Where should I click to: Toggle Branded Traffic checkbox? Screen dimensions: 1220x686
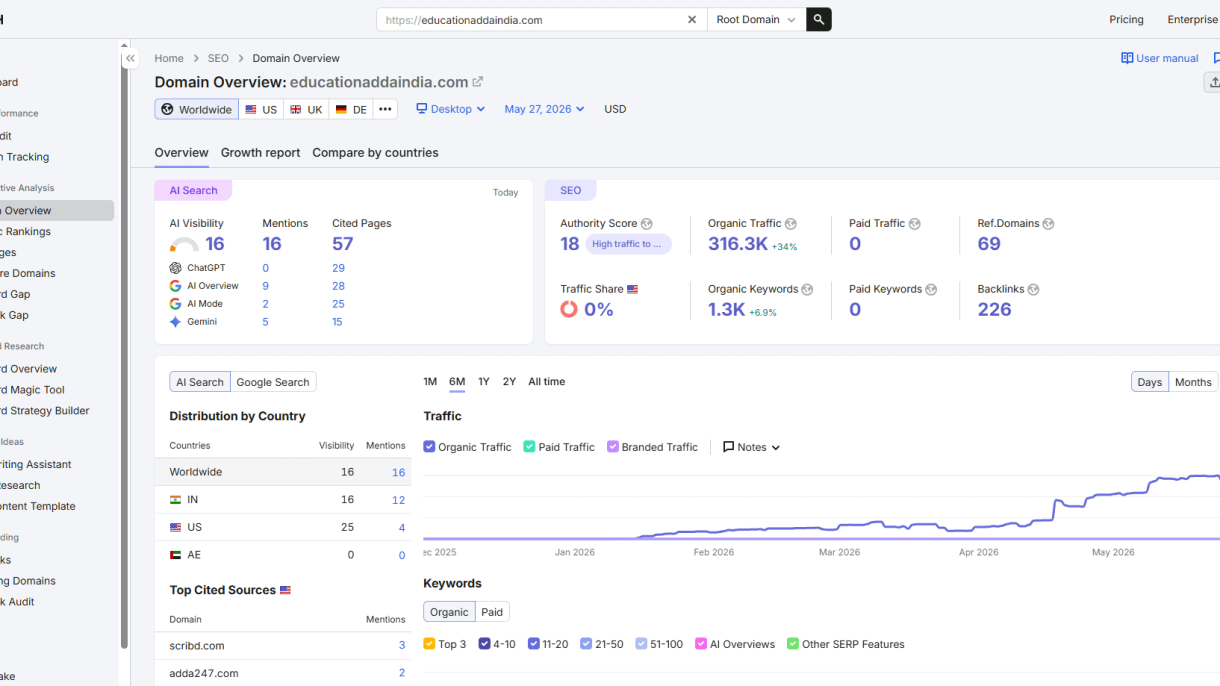pyautogui.click(x=613, y=447)
